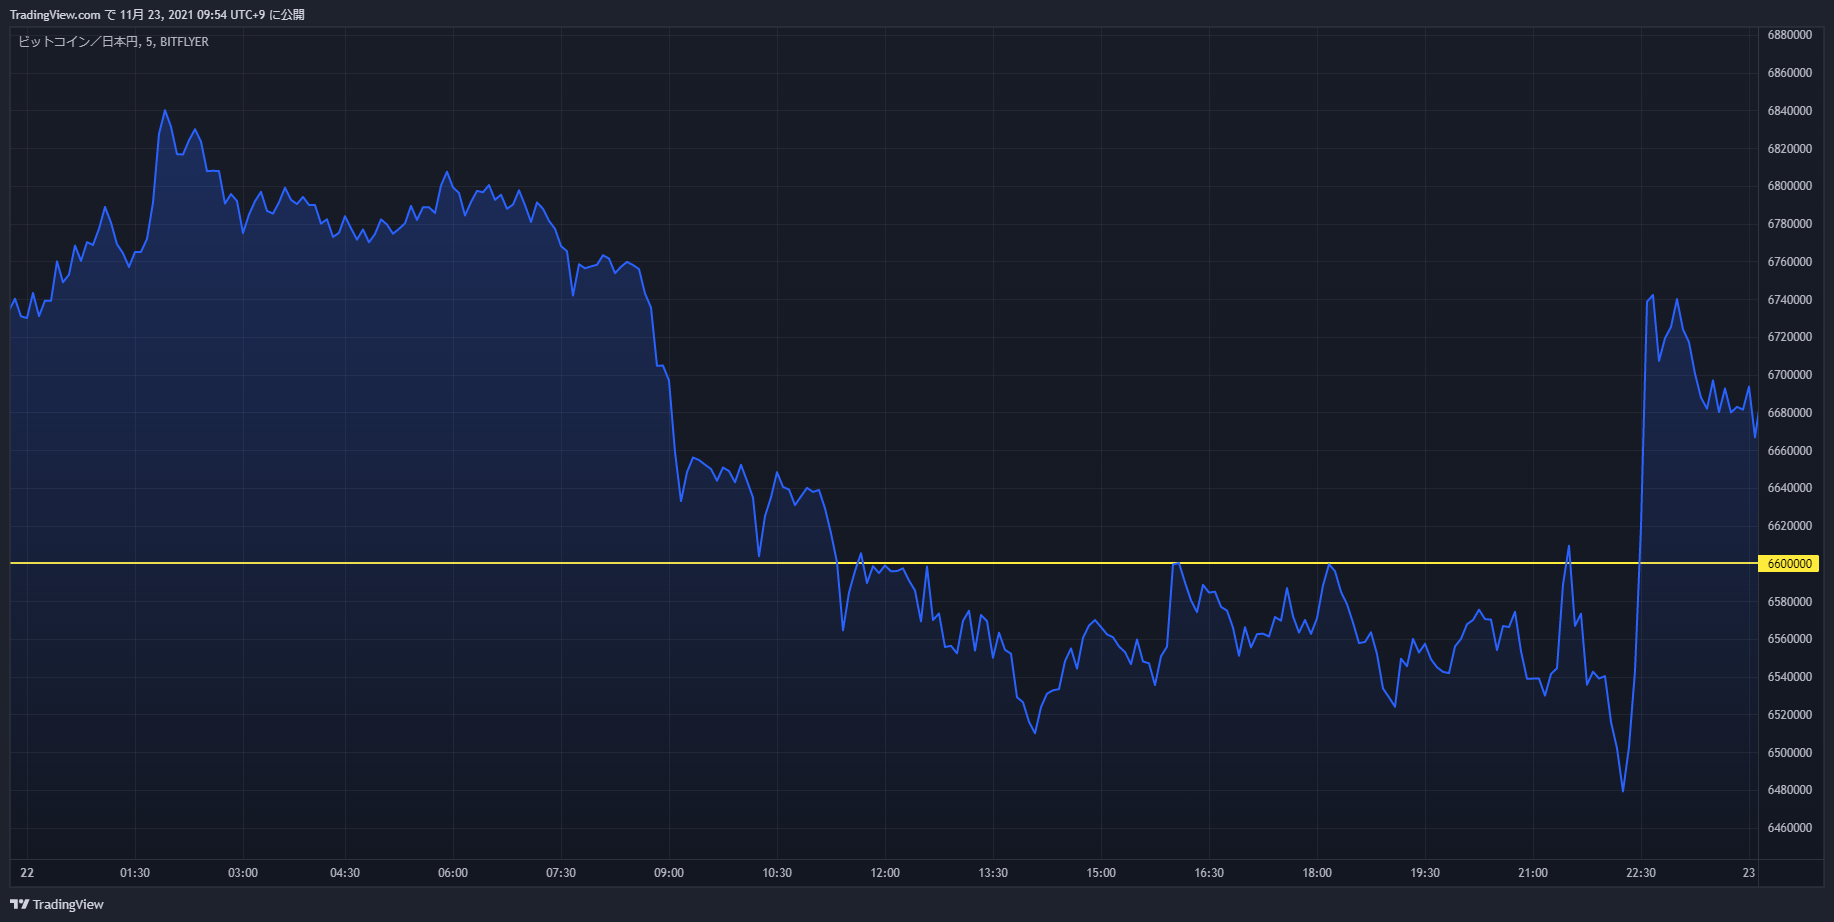The image size is (1834, 922).
Task: Click the 6700000 price axis label
Action: point(1789,375)
